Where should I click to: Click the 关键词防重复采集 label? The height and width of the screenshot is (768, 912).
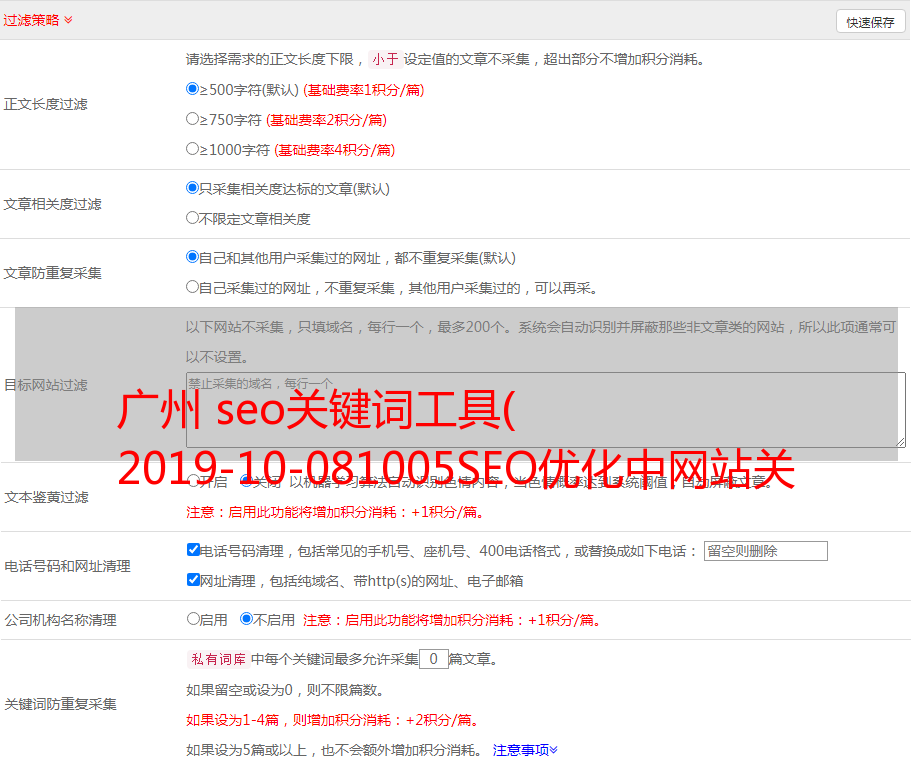(x=60, y=704)
